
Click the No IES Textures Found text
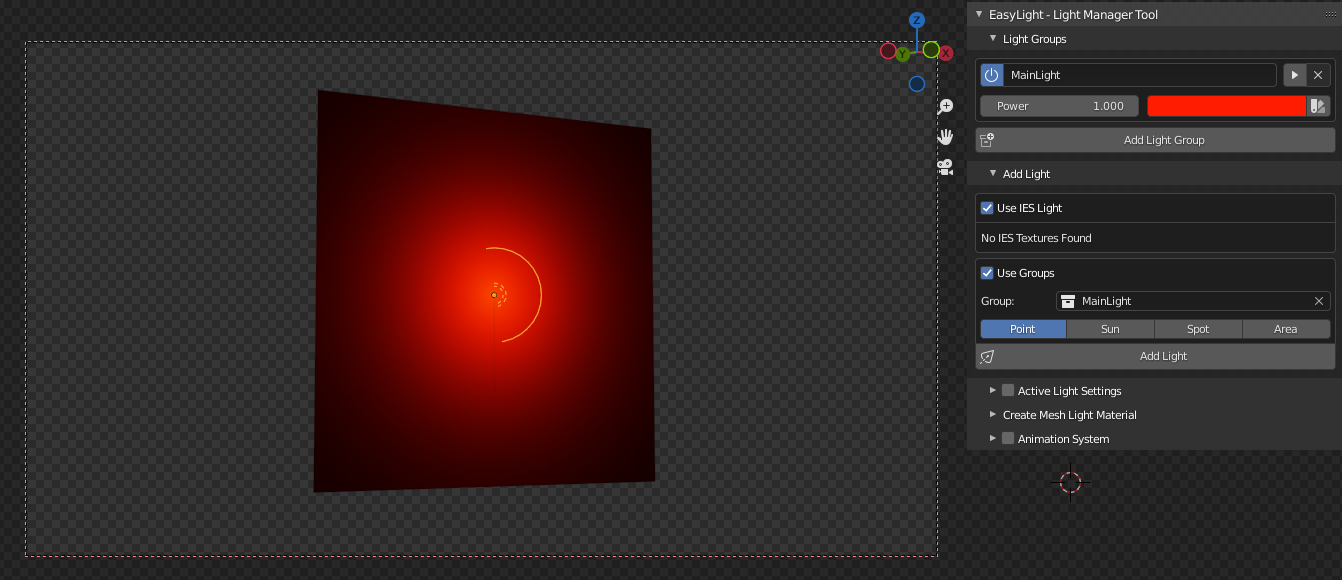coord(1036,238)
